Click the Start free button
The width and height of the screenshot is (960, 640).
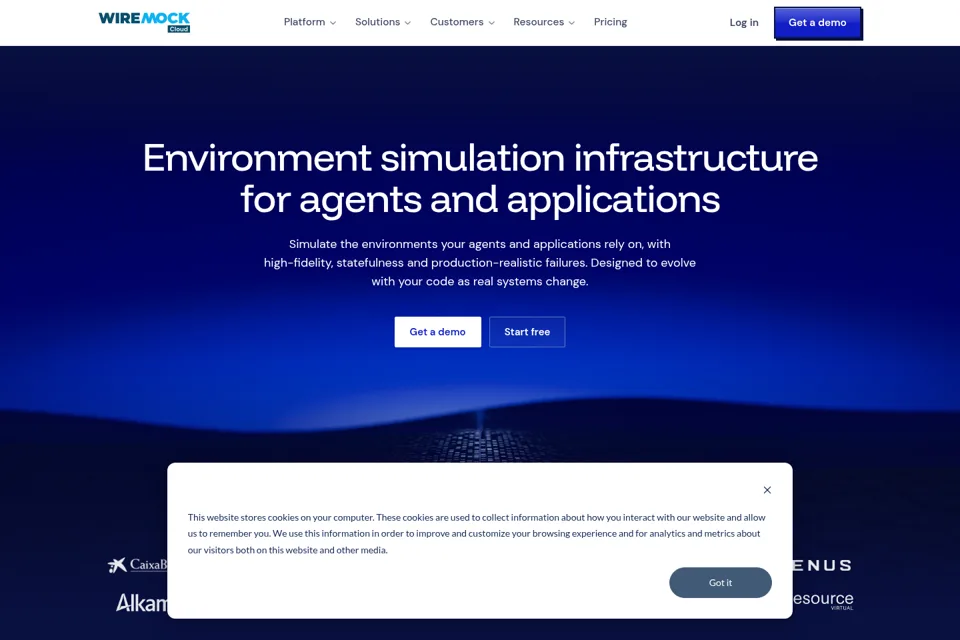pos(527,332)
